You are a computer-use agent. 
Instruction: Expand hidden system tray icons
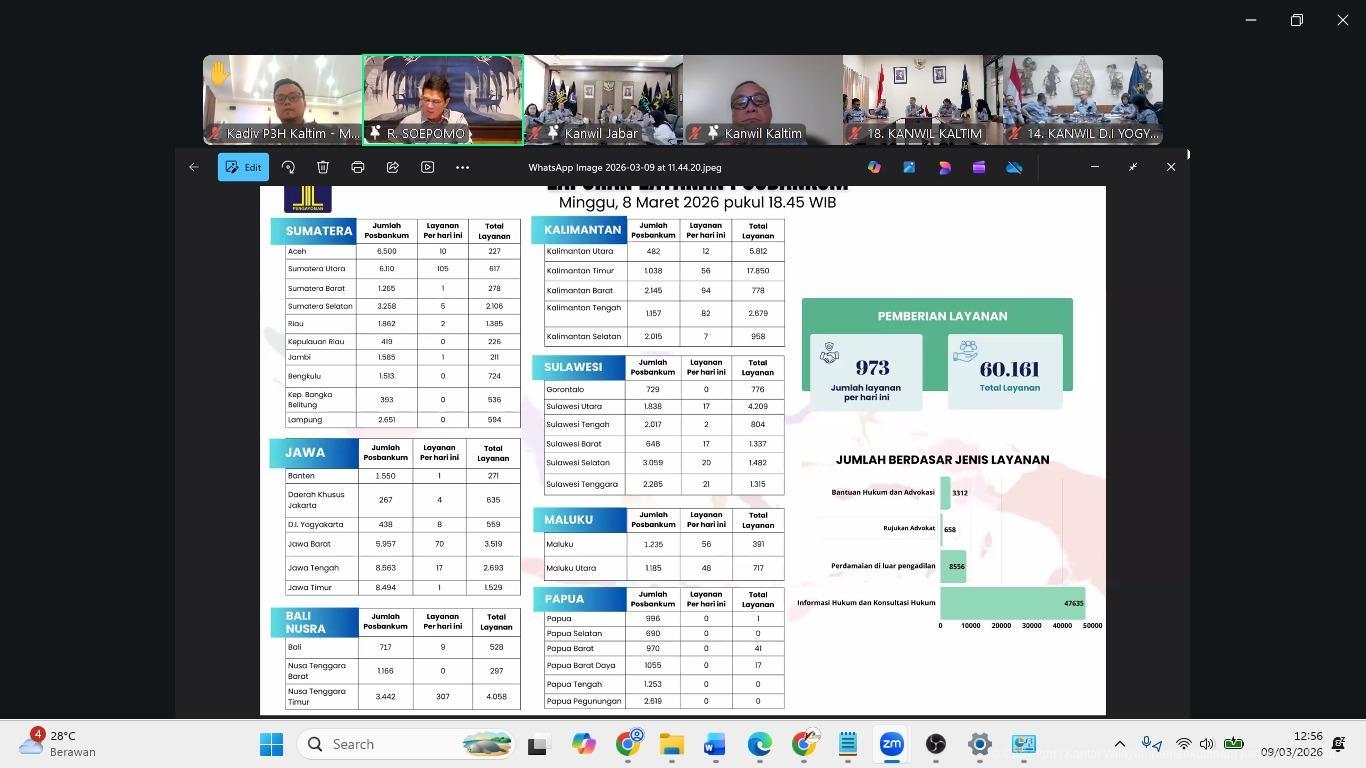(x=1119, y=744)
